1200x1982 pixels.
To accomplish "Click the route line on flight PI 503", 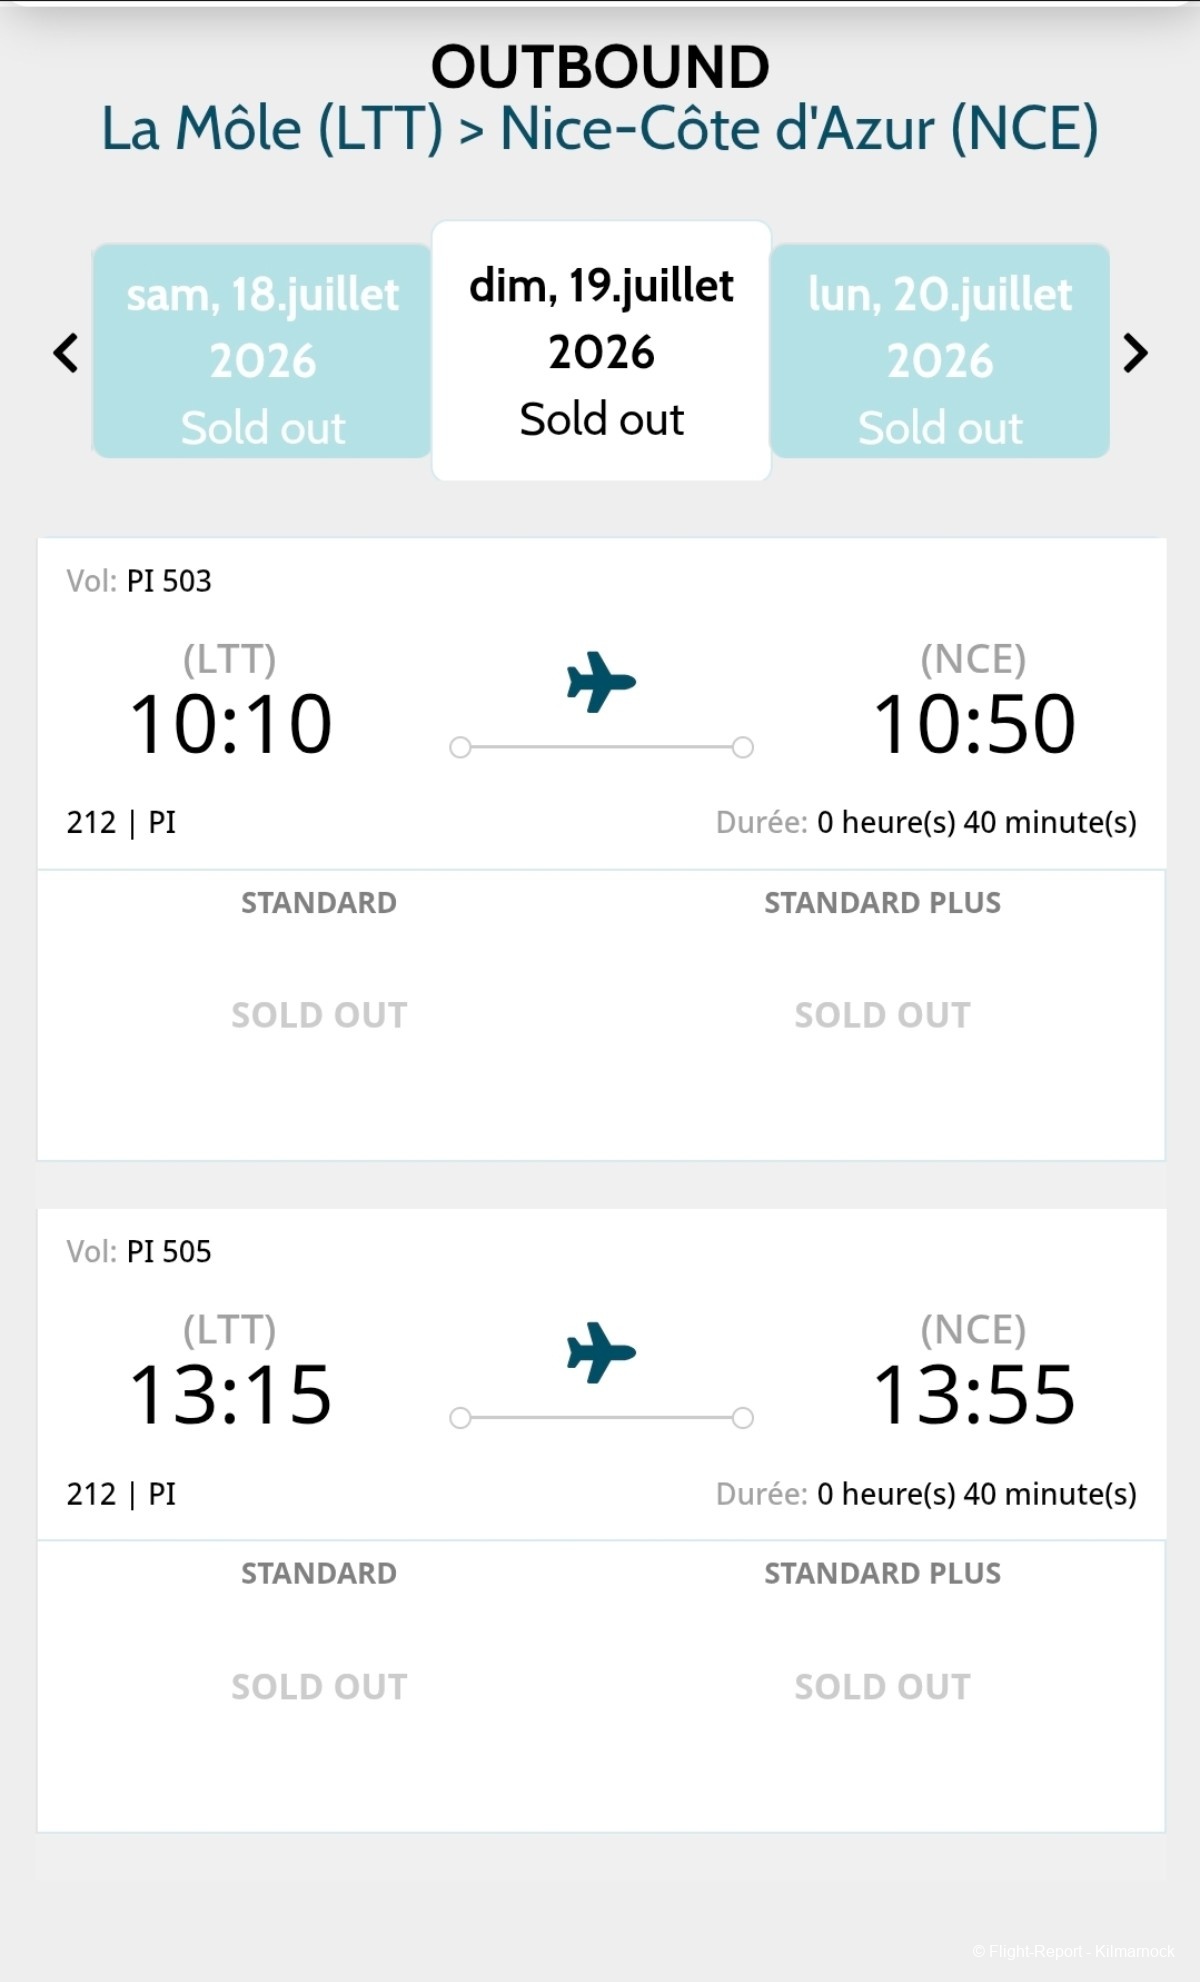I will click(601, 747).
